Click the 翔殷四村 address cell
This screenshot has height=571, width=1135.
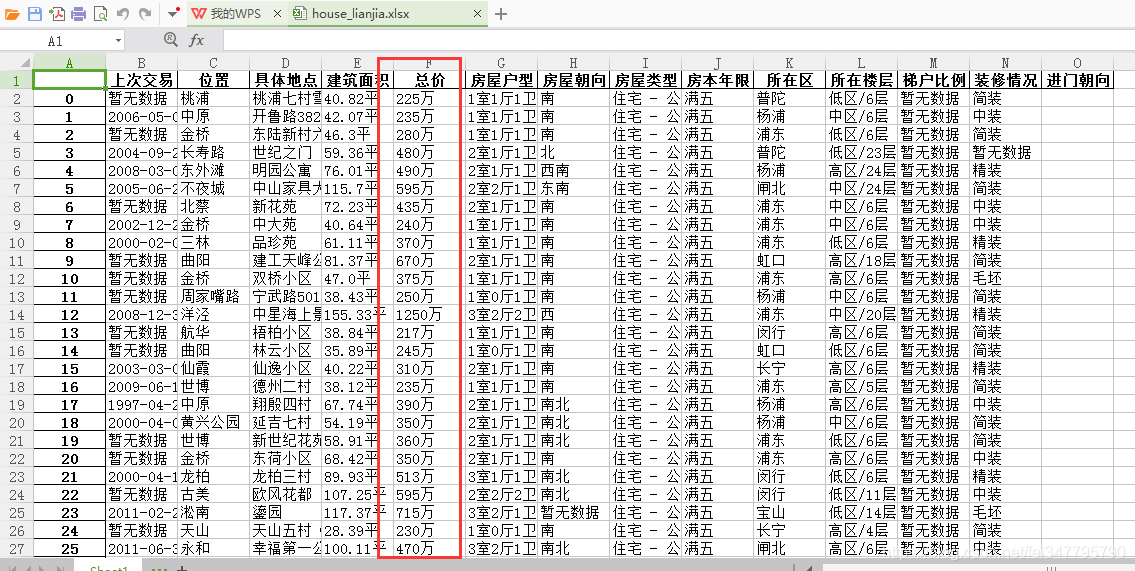(285, 404)
